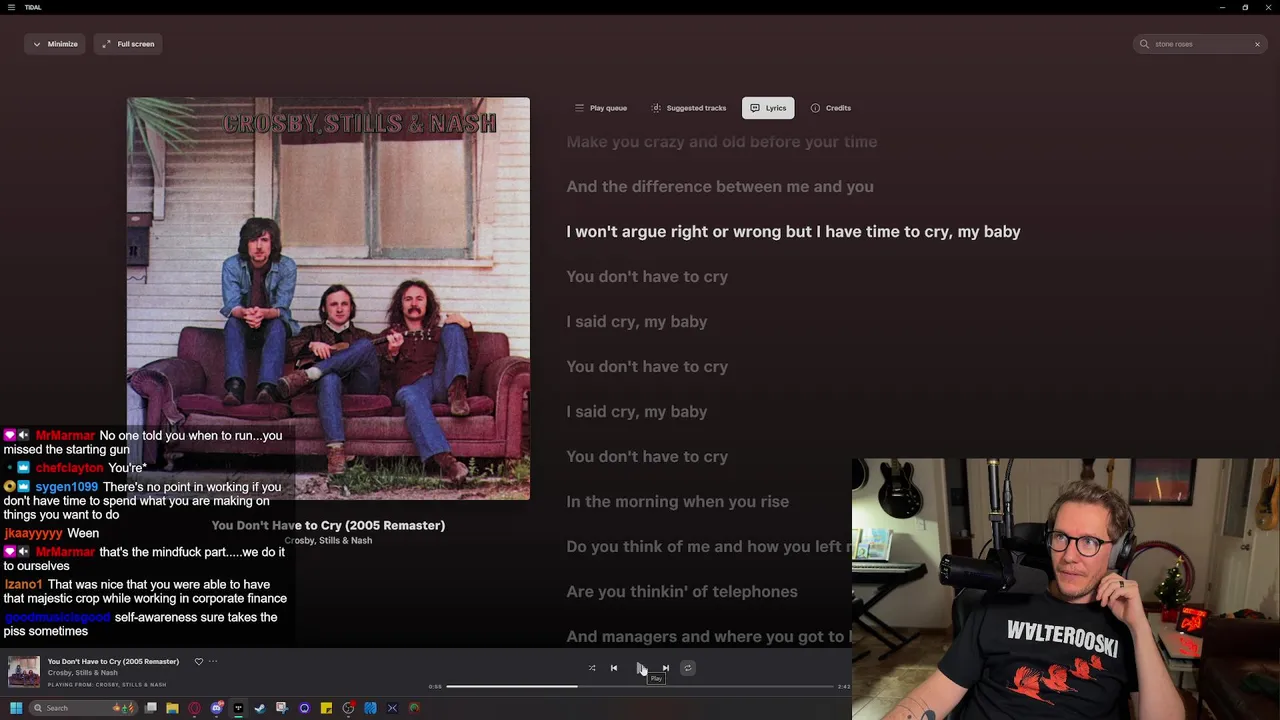Click lyric 'In the morning when you rise'
The height and width of the screenshot is (720, 1280).
(677, 502)
